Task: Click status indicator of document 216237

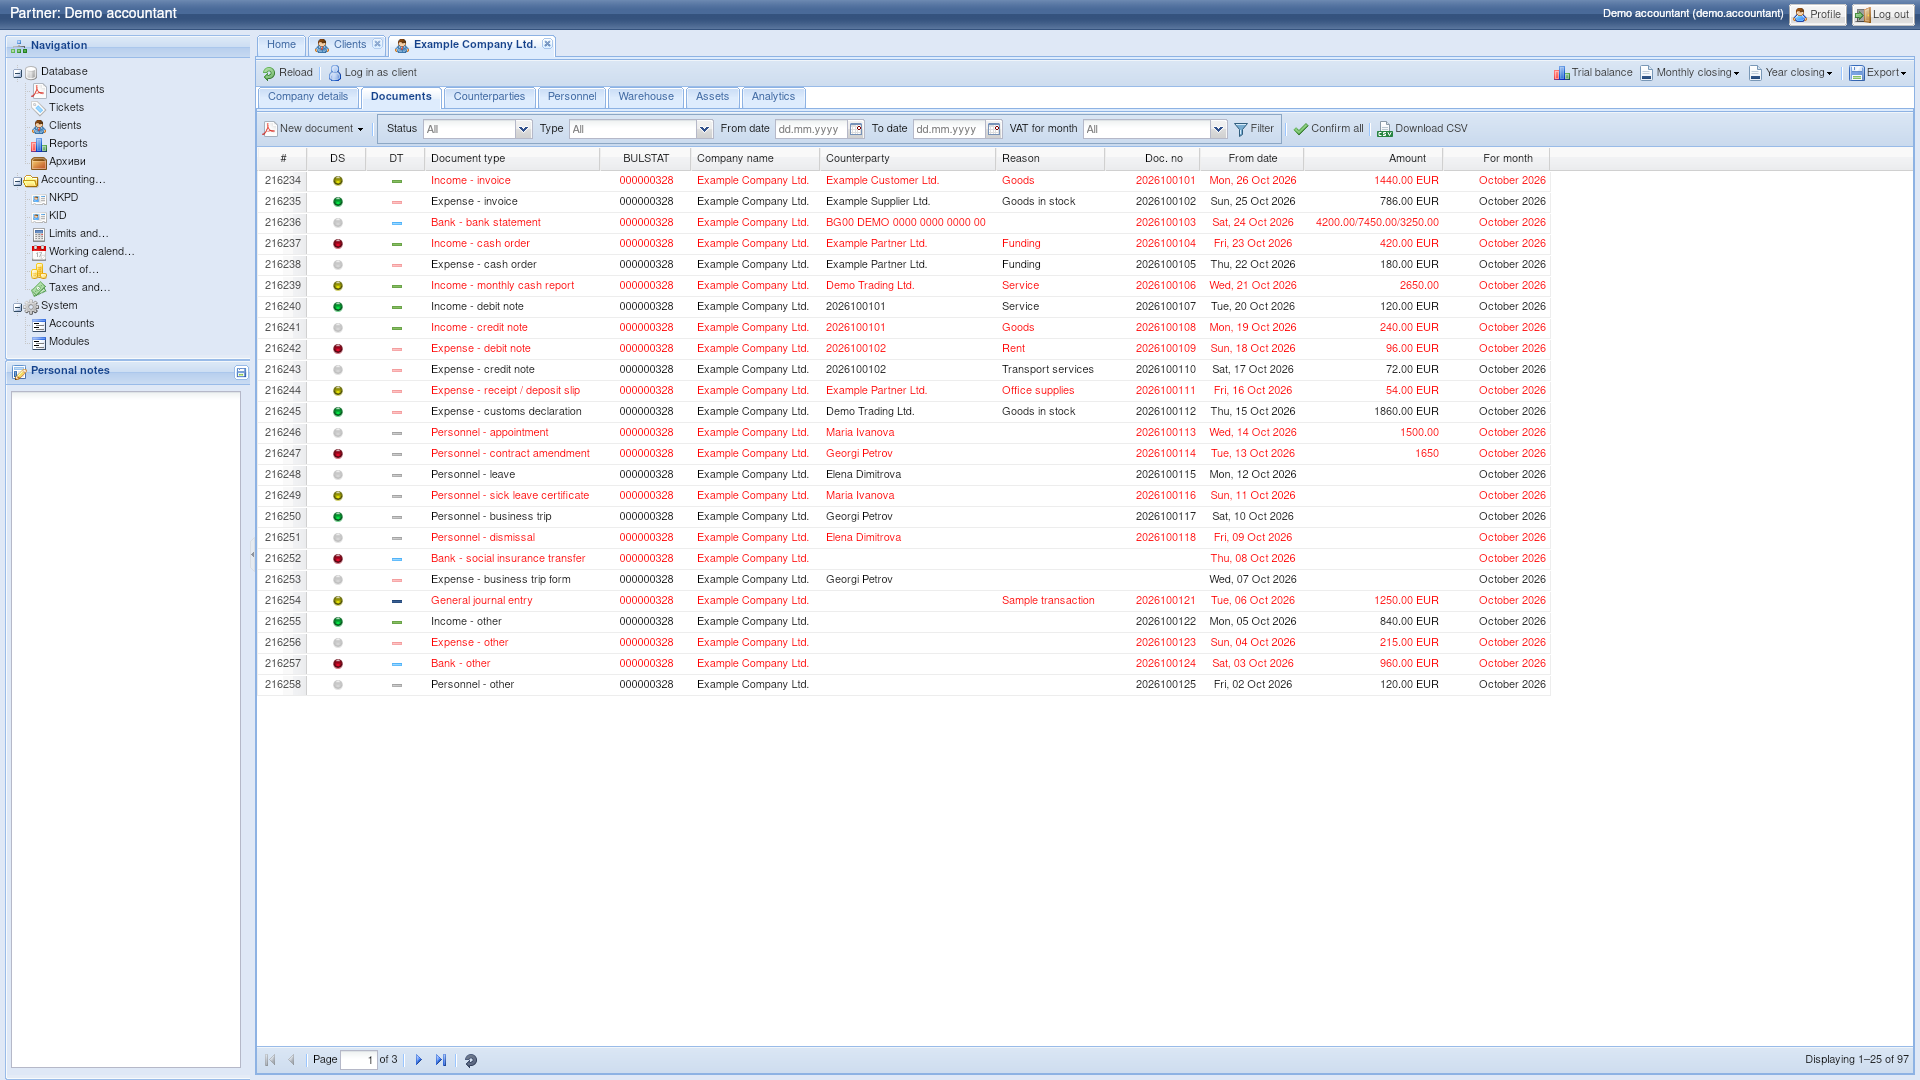Action: [x=338, y=244]
